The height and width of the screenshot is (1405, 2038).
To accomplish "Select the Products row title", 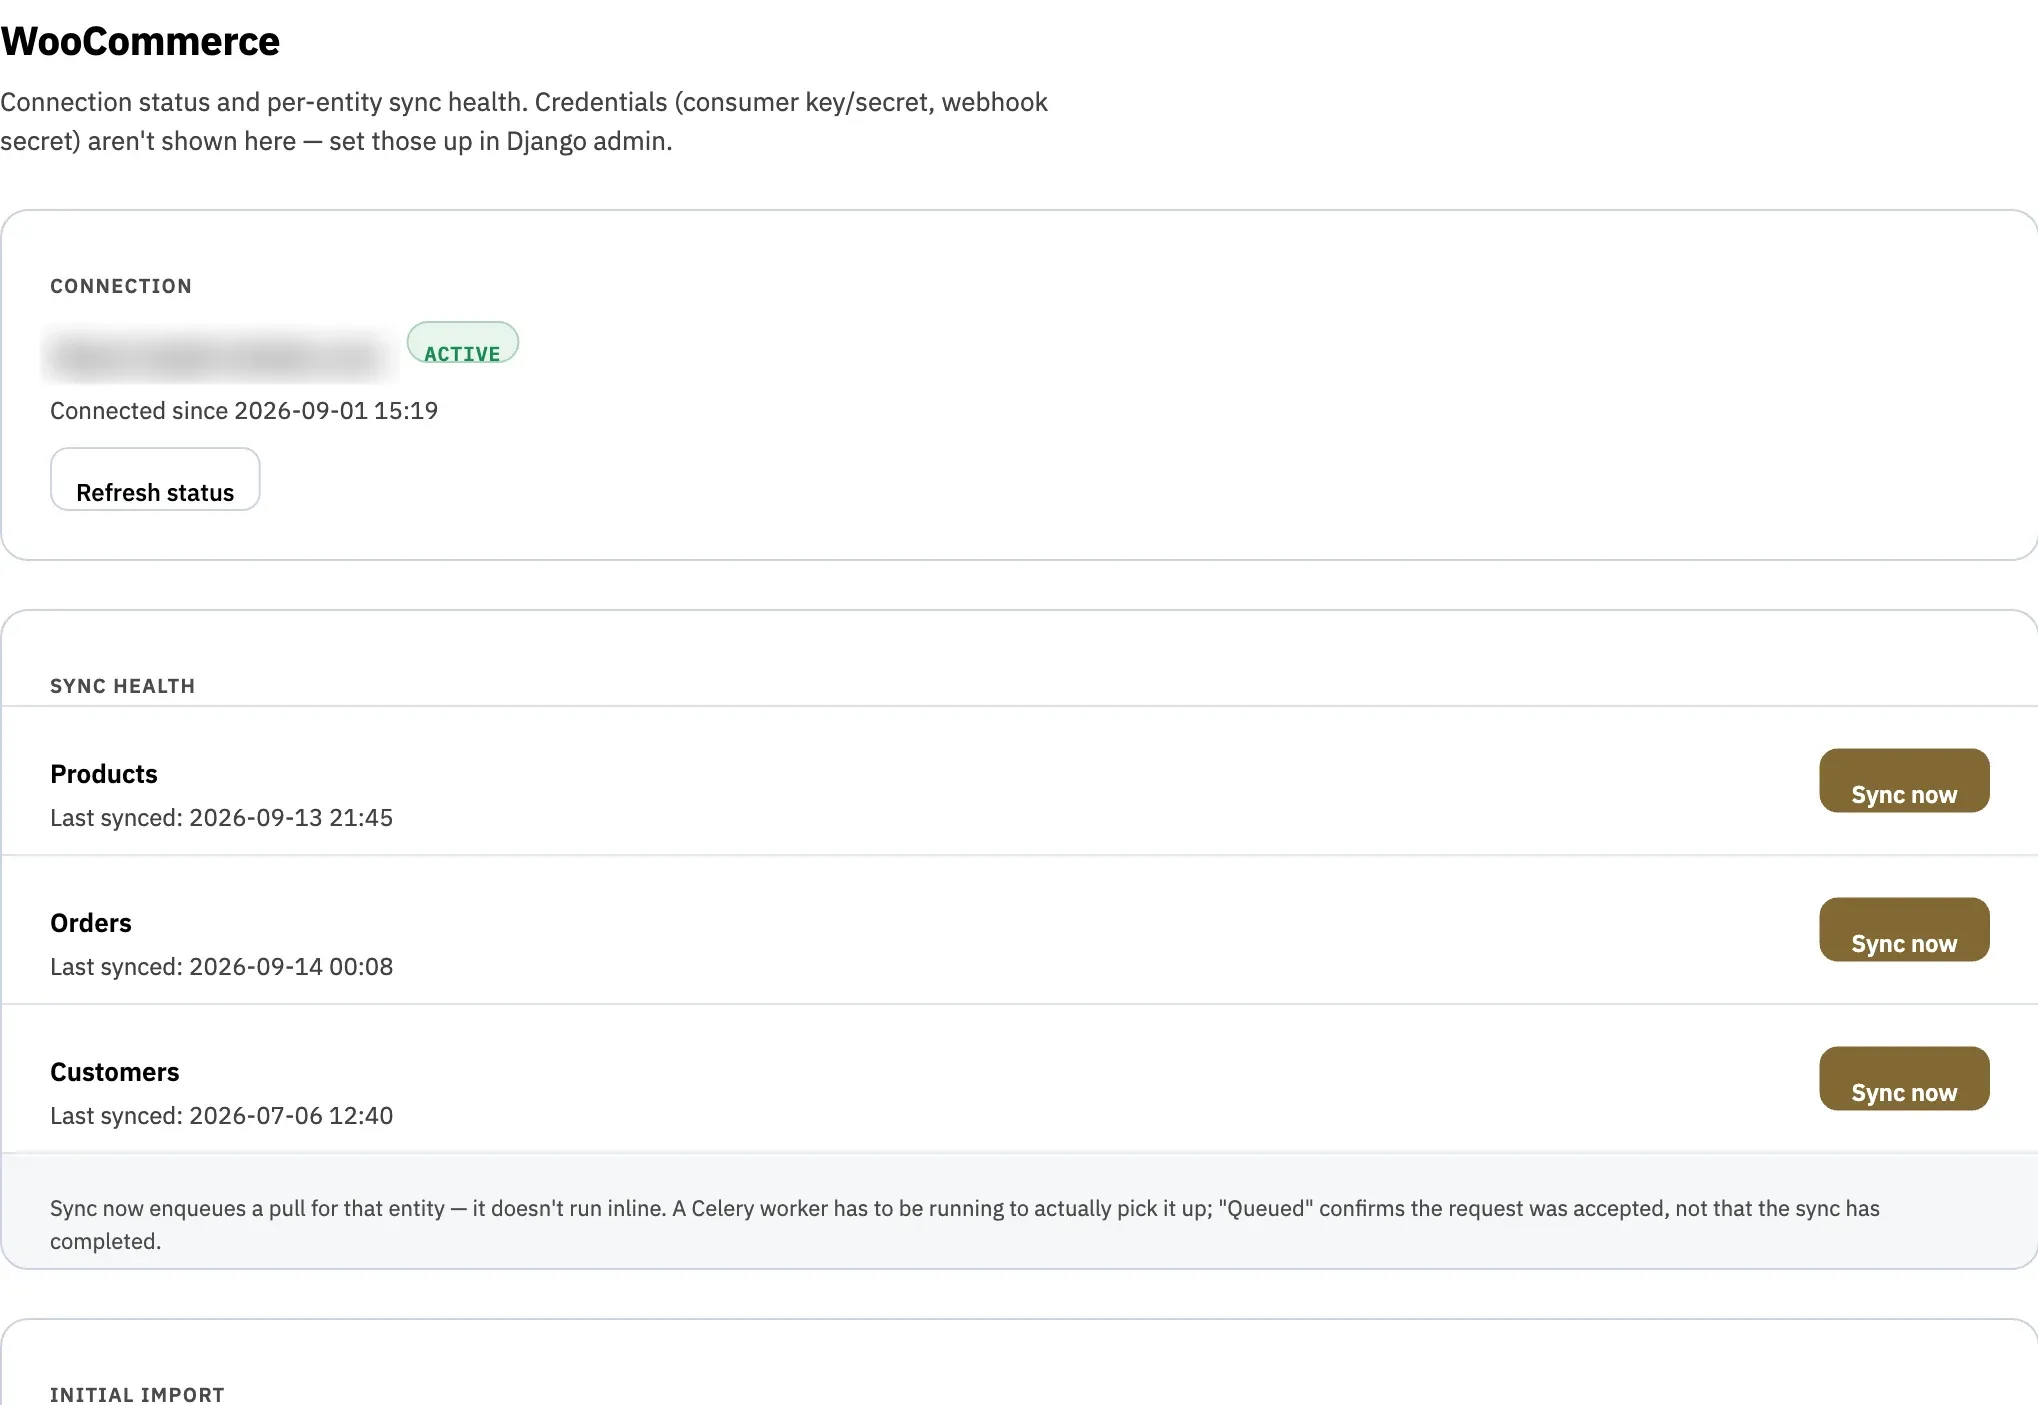I will pos(104,774).
